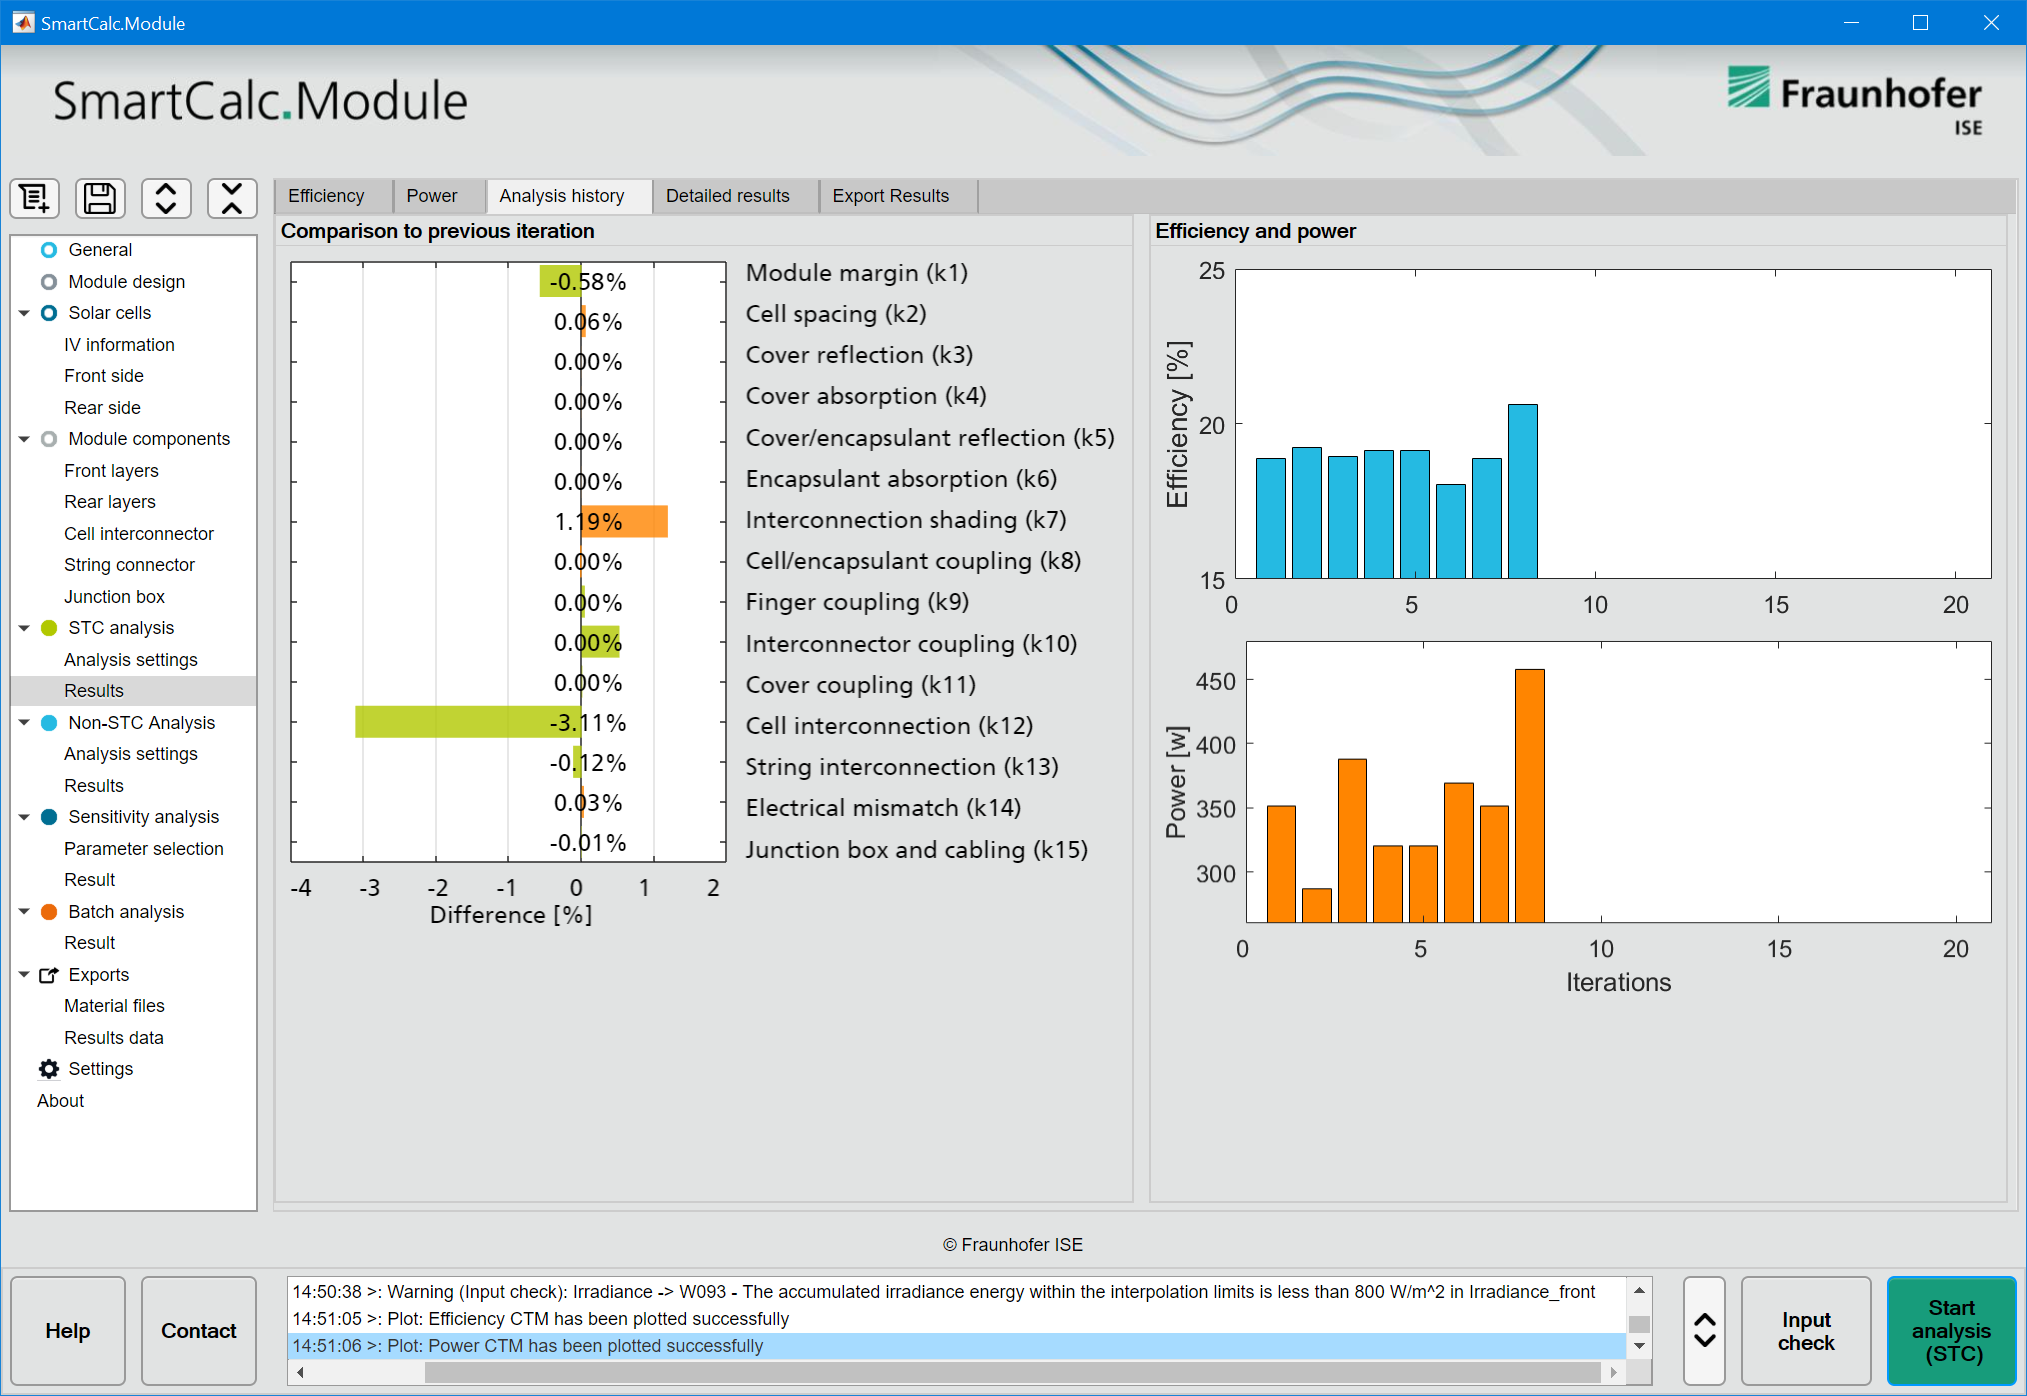This screenshot has height=1396, width=2027.
Task: Open Analysis settings under Non-STC Analysis
Action: click(131, 754)
